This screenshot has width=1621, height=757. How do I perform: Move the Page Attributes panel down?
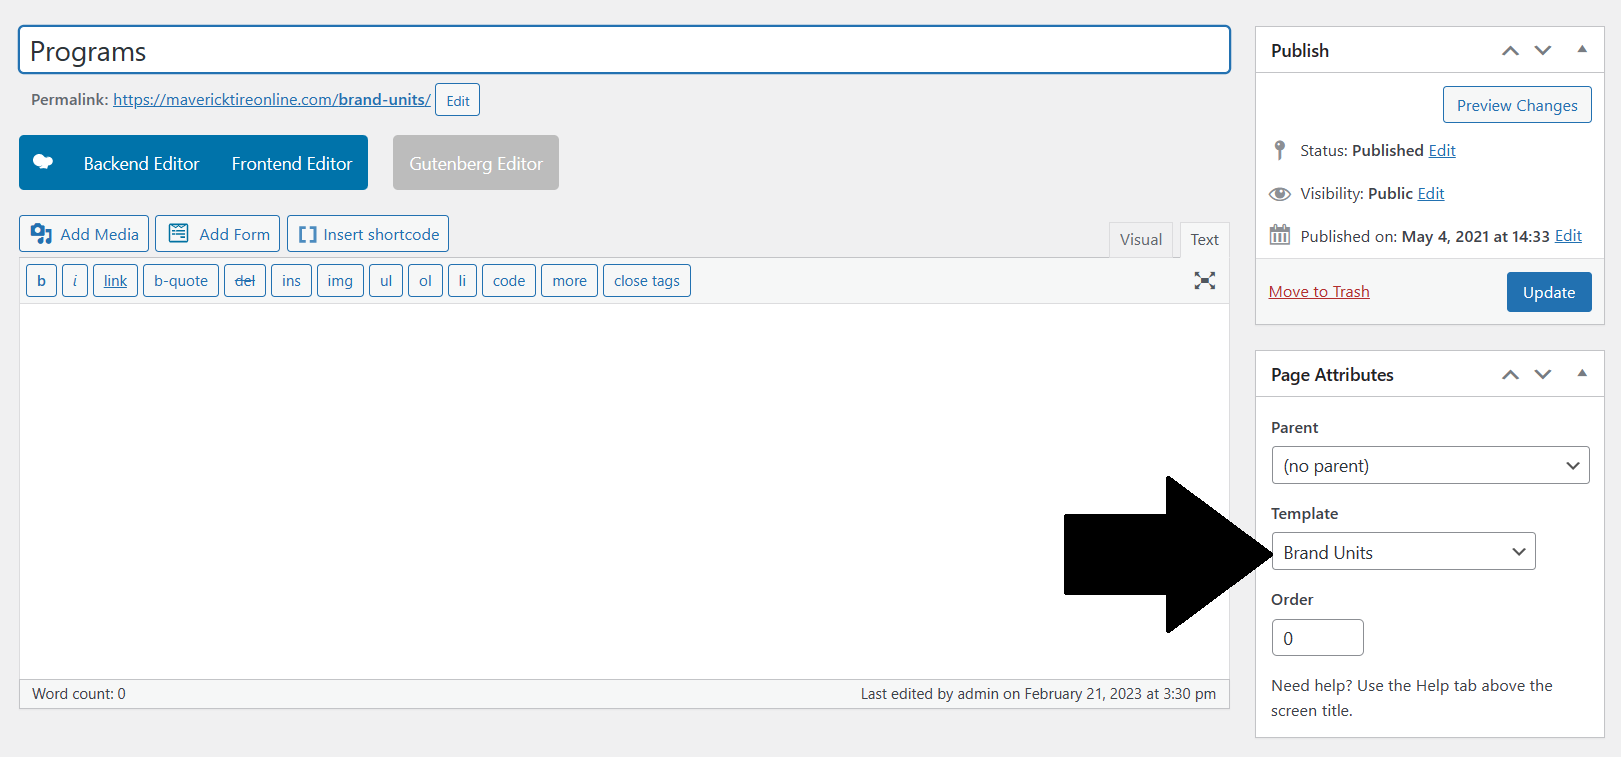(1543, 375)
